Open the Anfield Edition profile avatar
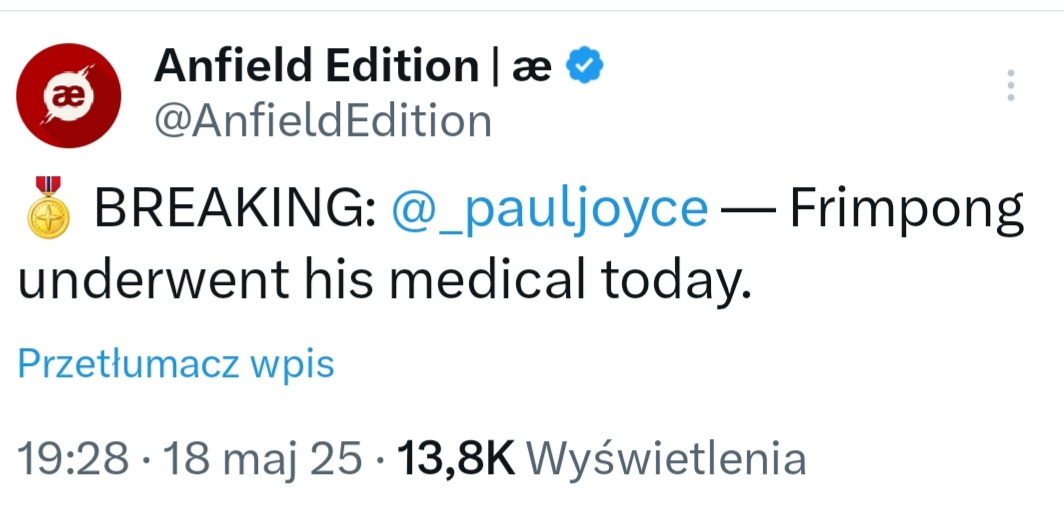Image resolution: width=1064 pixels, height=511 pixels. pos(69,96)
